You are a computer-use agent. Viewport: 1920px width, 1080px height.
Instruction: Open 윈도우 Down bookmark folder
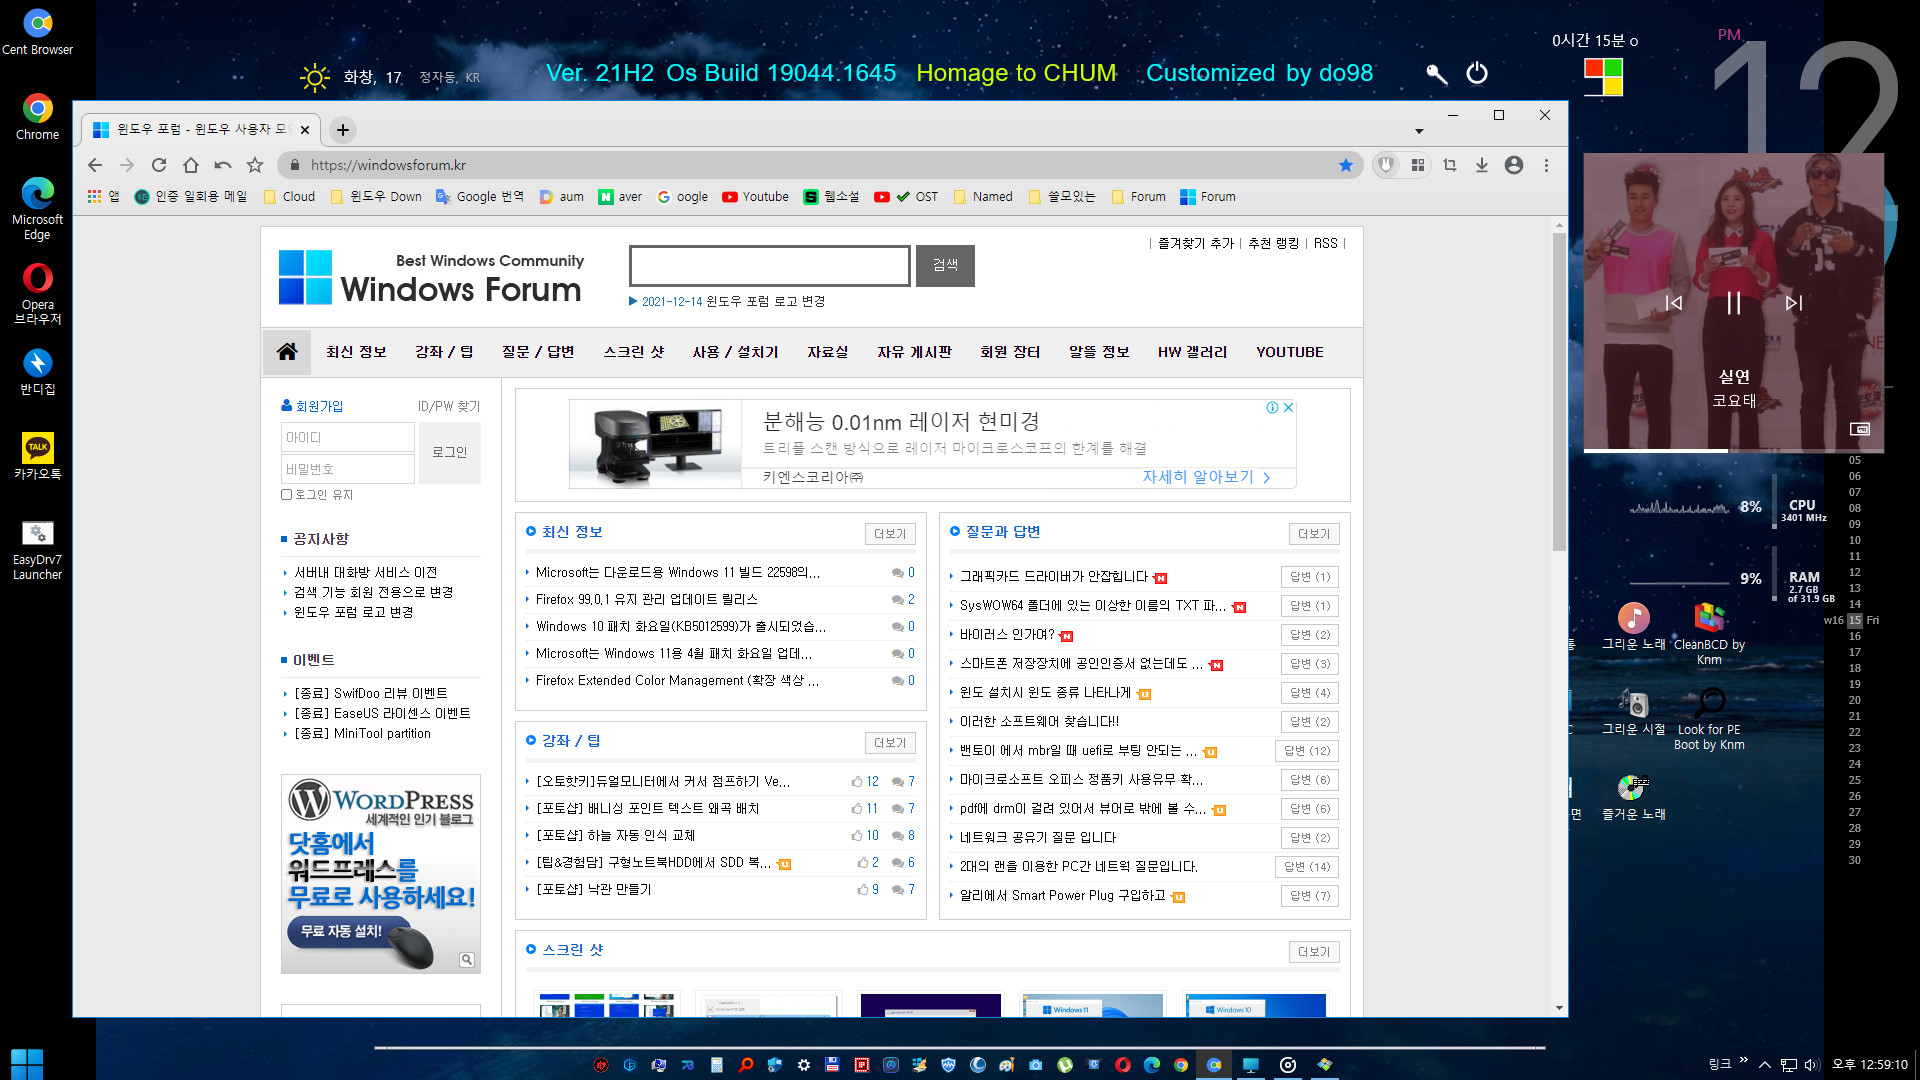(x=376, y=197)
